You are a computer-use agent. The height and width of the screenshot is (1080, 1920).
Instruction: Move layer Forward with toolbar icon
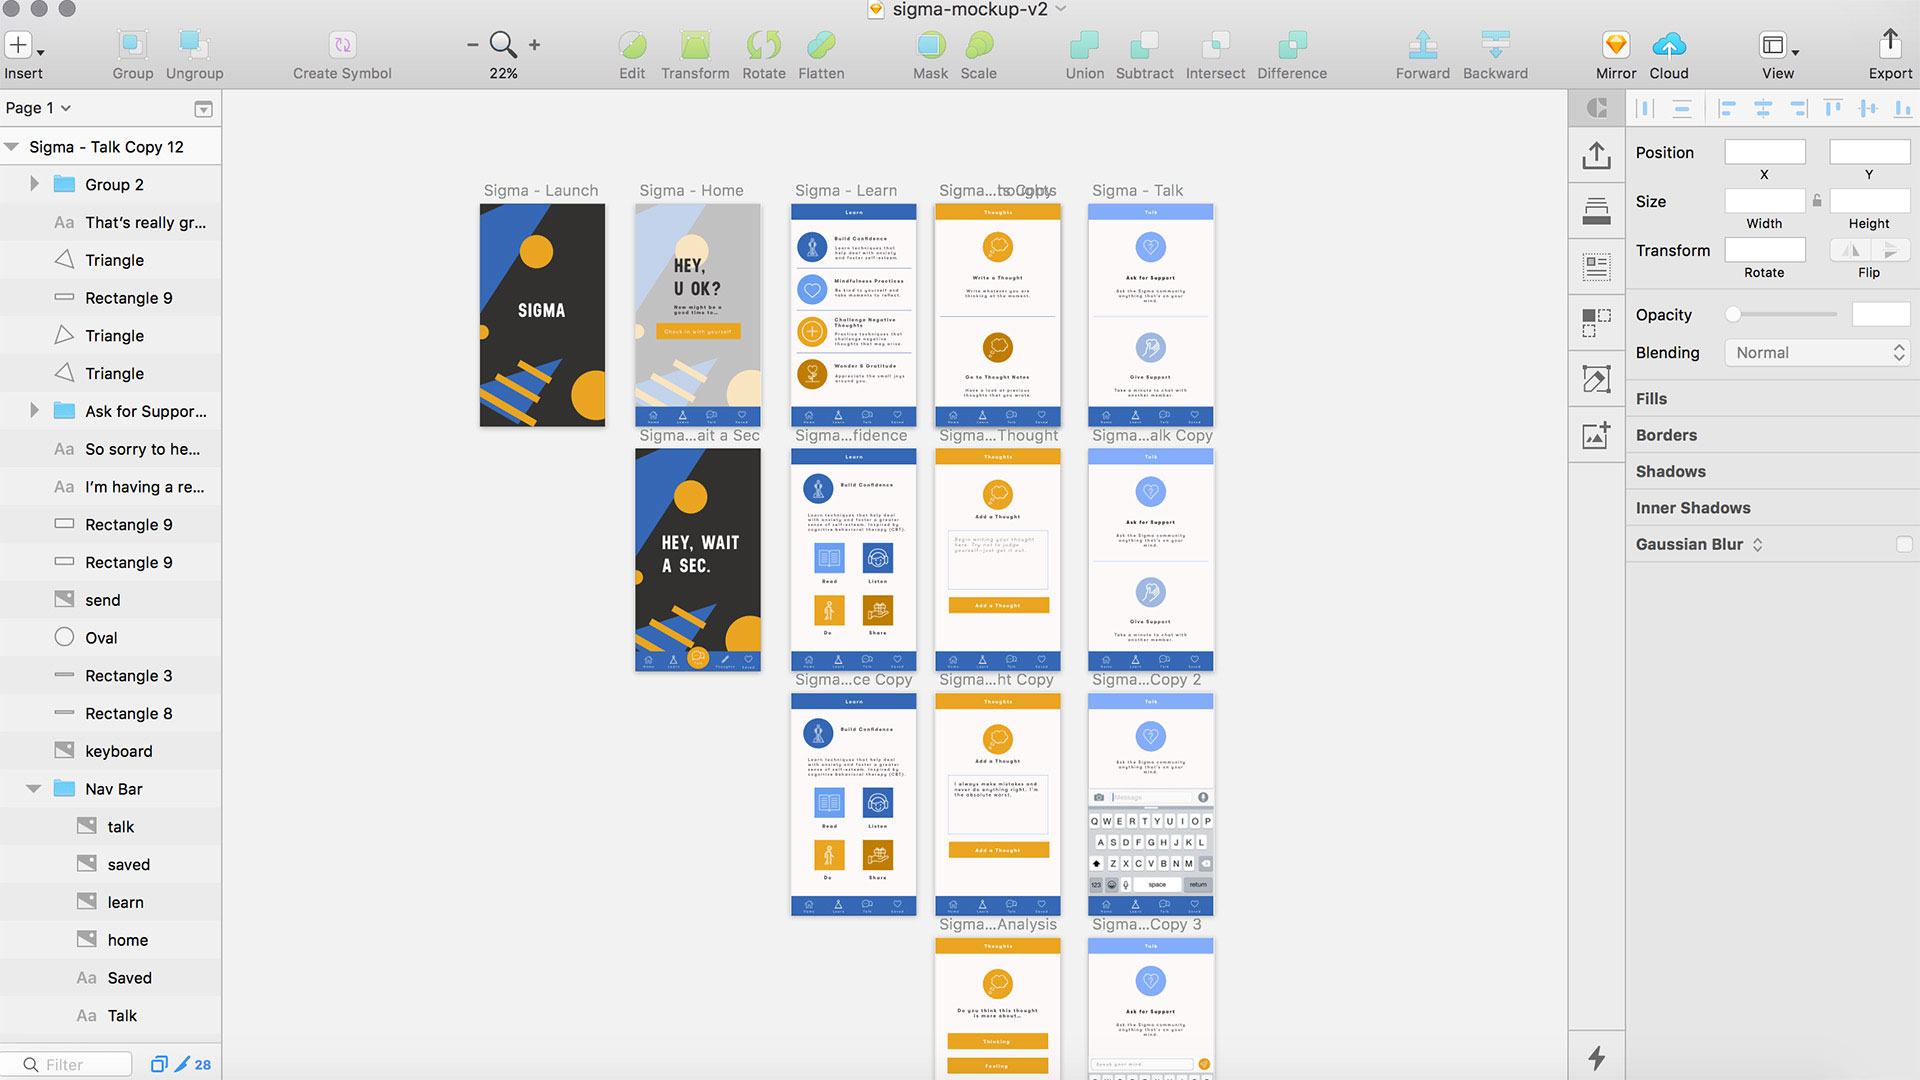coord(1423,45)
